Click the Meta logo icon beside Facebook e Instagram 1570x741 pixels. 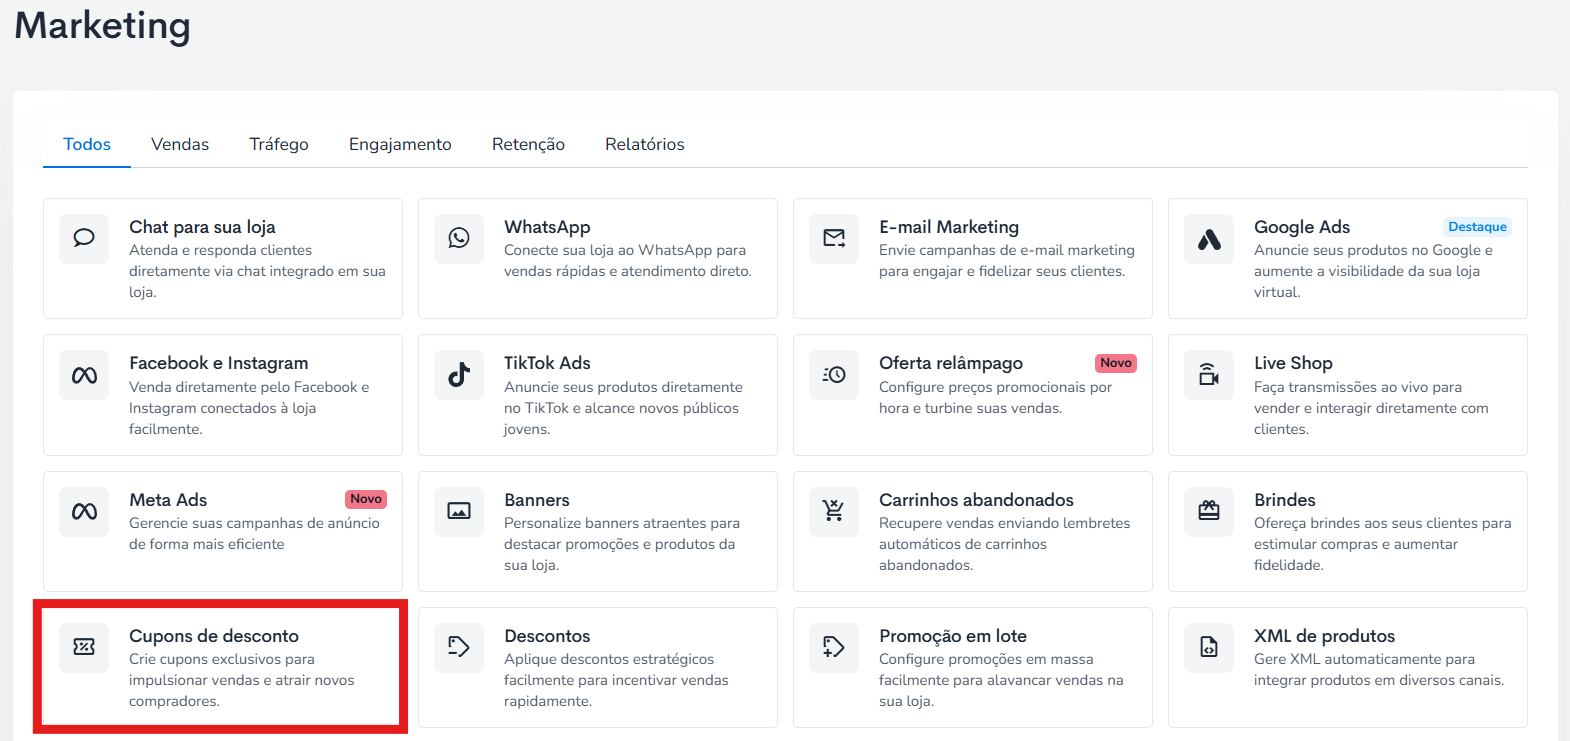84,375
